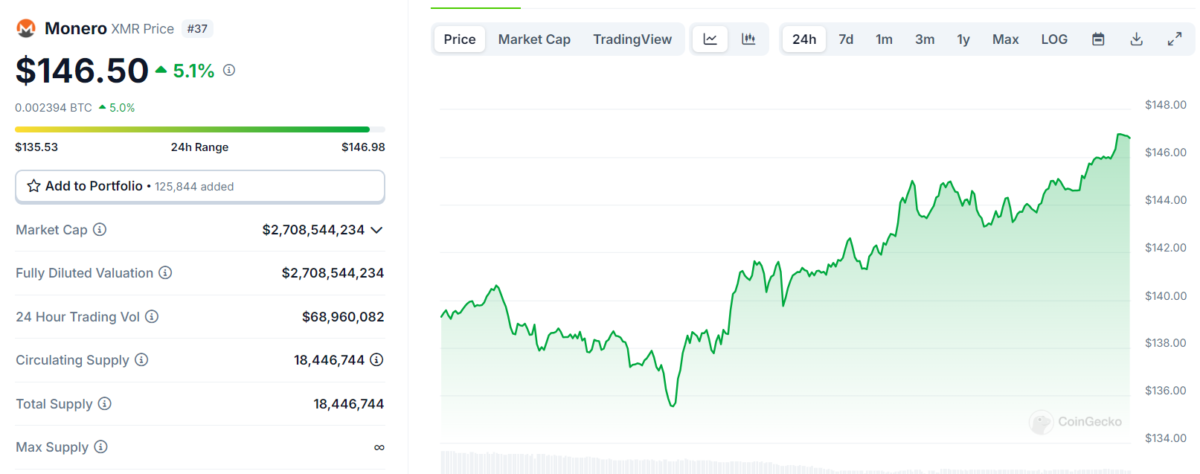1200x474 pixels.
Task: Expand the Market Cap value chevron
Action: pos(376,230)
